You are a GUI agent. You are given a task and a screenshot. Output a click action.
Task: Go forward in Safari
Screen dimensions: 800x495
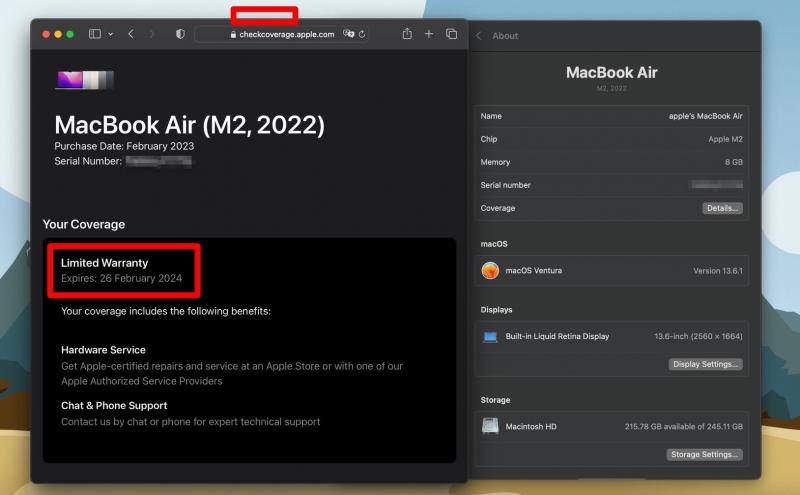tap(152, 34)
